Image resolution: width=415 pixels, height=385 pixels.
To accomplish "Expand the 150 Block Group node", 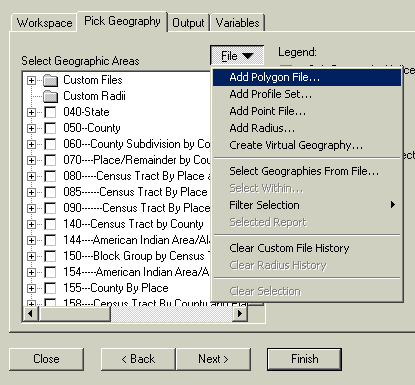I will (31, 256).
